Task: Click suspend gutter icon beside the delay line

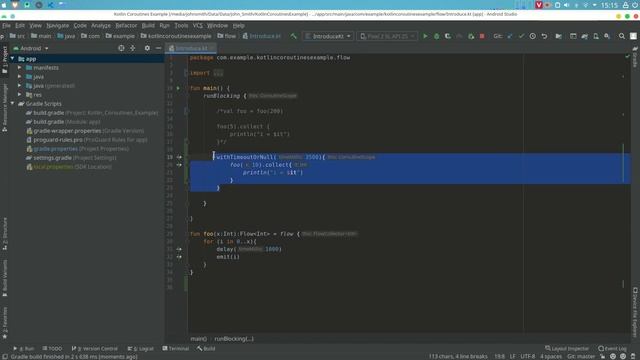Action: pyautogui.click(x=179, y=249)
